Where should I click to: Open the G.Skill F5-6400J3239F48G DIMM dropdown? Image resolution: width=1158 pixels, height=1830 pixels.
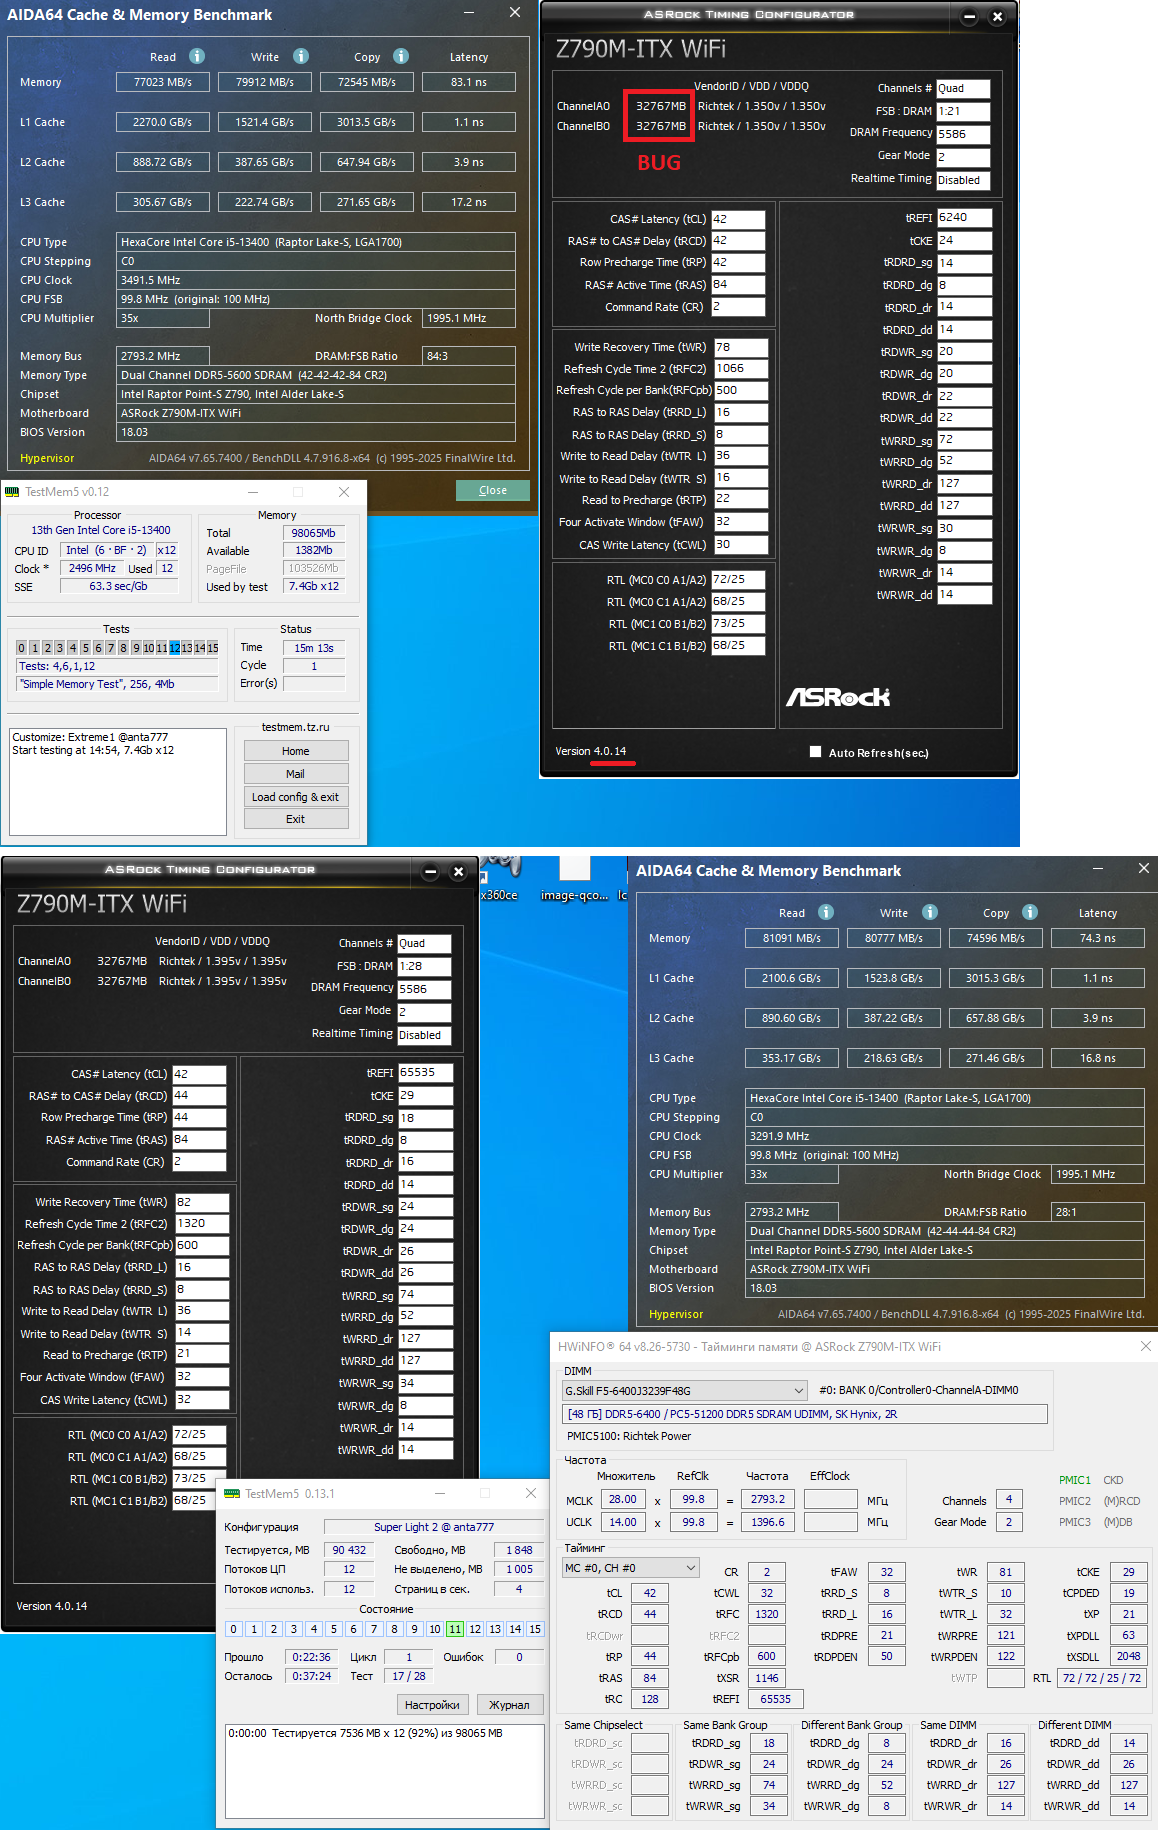coord(685,1390)
